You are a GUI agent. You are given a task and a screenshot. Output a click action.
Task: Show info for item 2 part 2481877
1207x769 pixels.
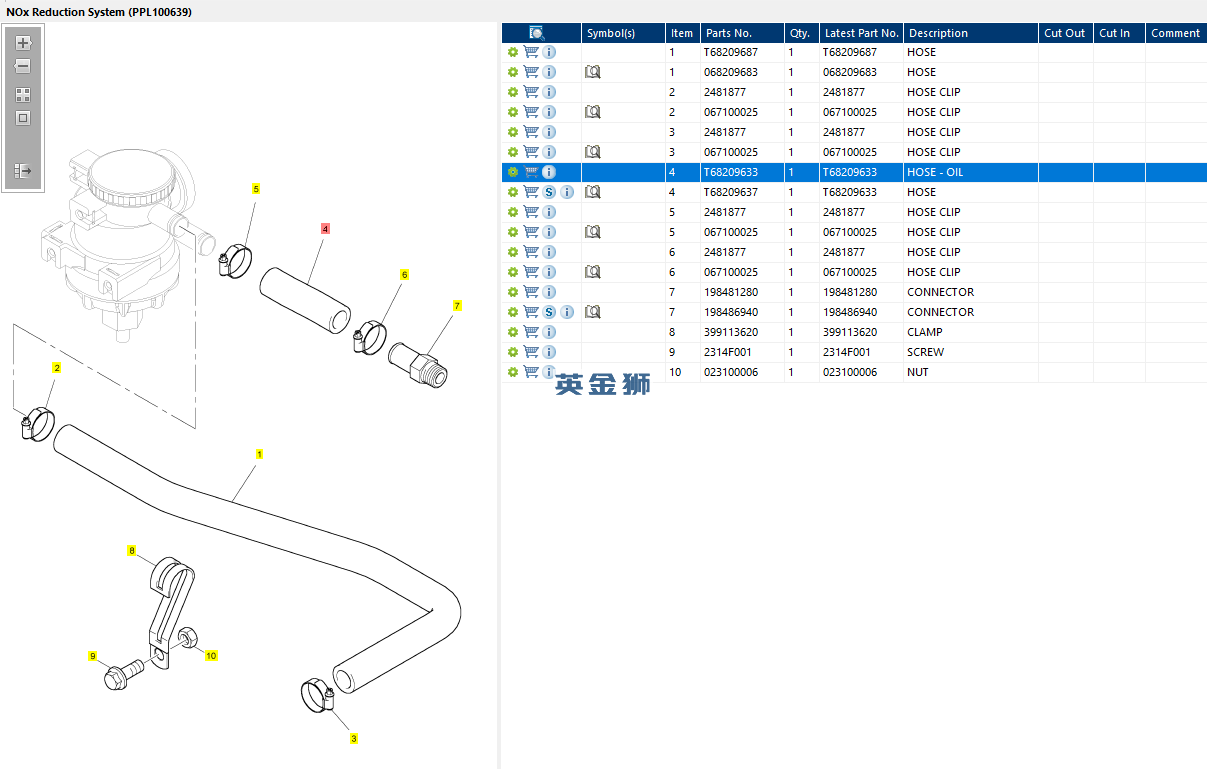pyautogui.click(x=549, y=92)
